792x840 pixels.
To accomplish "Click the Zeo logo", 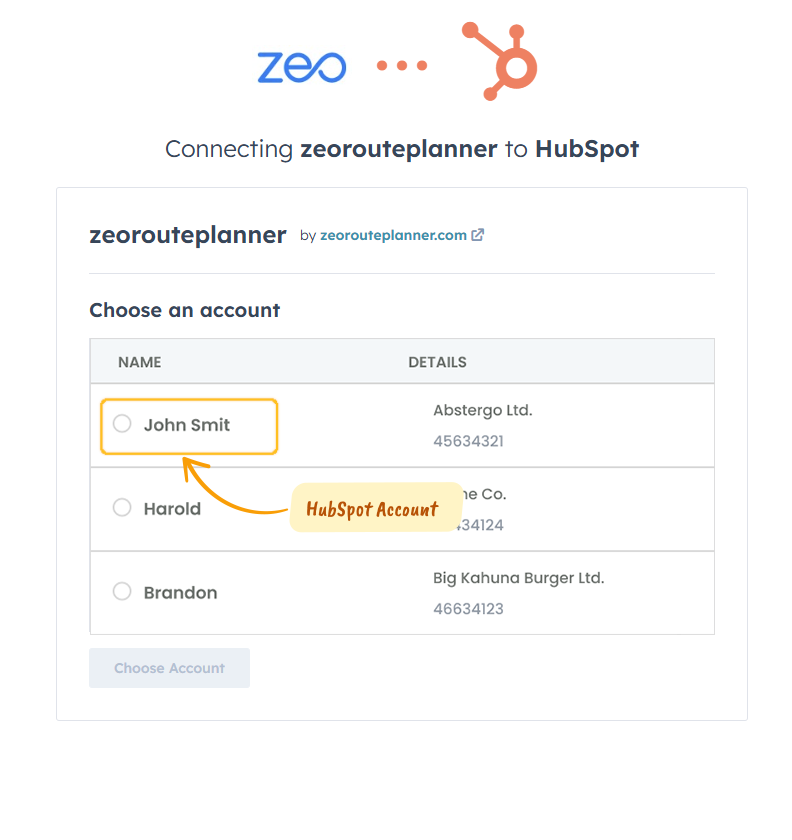I will [x=301, y=66].
